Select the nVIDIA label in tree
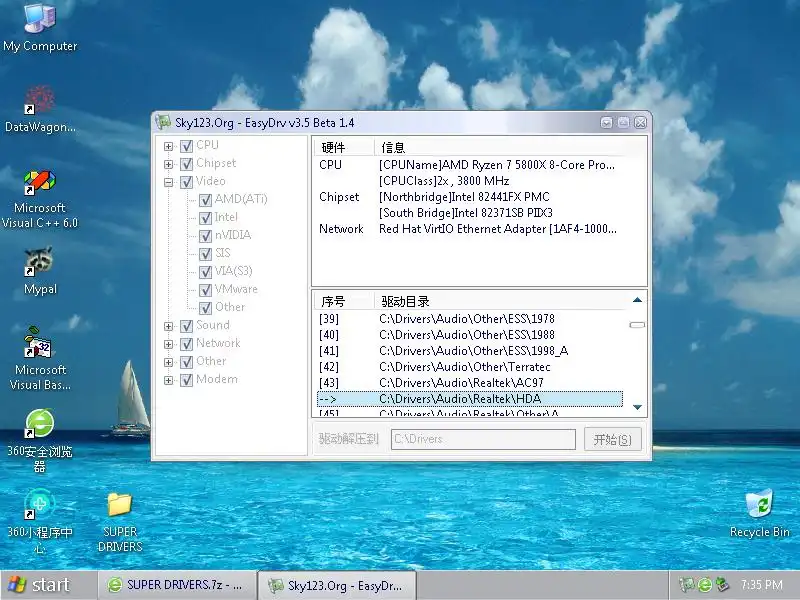Screen dimensions: 800x600 [x=233, y=235]
